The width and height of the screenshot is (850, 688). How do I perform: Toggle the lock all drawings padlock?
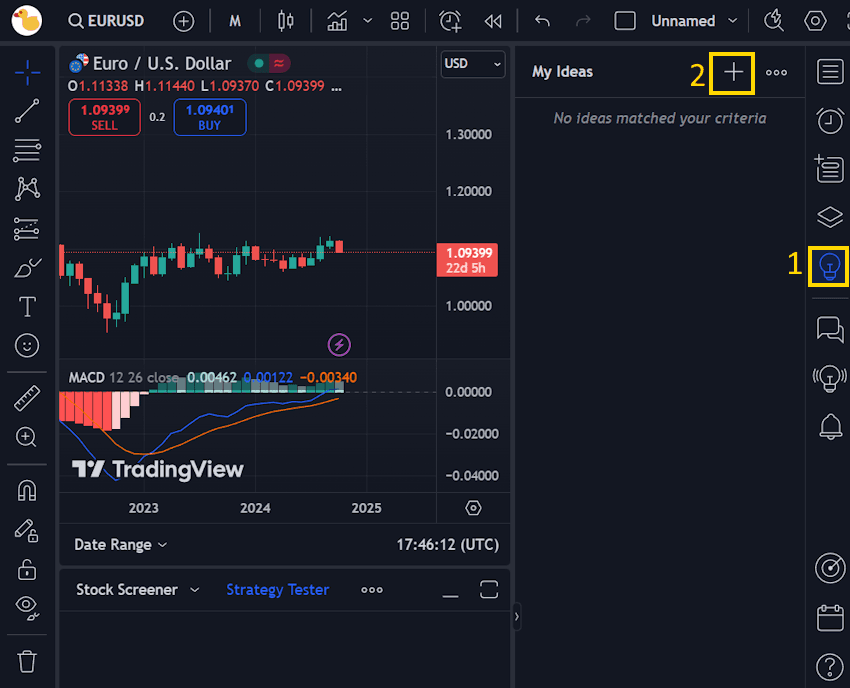pyautogui.click(x=26, y=569)
